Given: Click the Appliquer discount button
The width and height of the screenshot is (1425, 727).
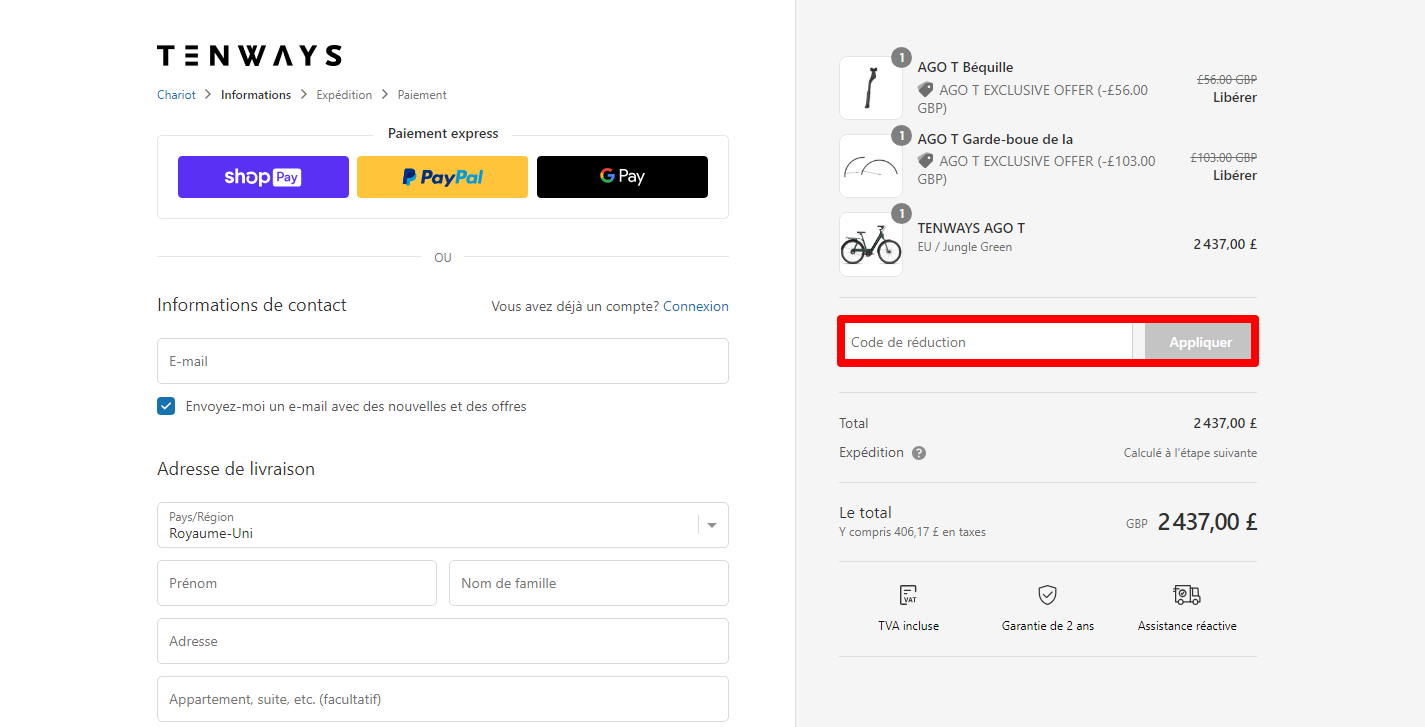Looking at the screenshot, I should [x=1197, y=342].
